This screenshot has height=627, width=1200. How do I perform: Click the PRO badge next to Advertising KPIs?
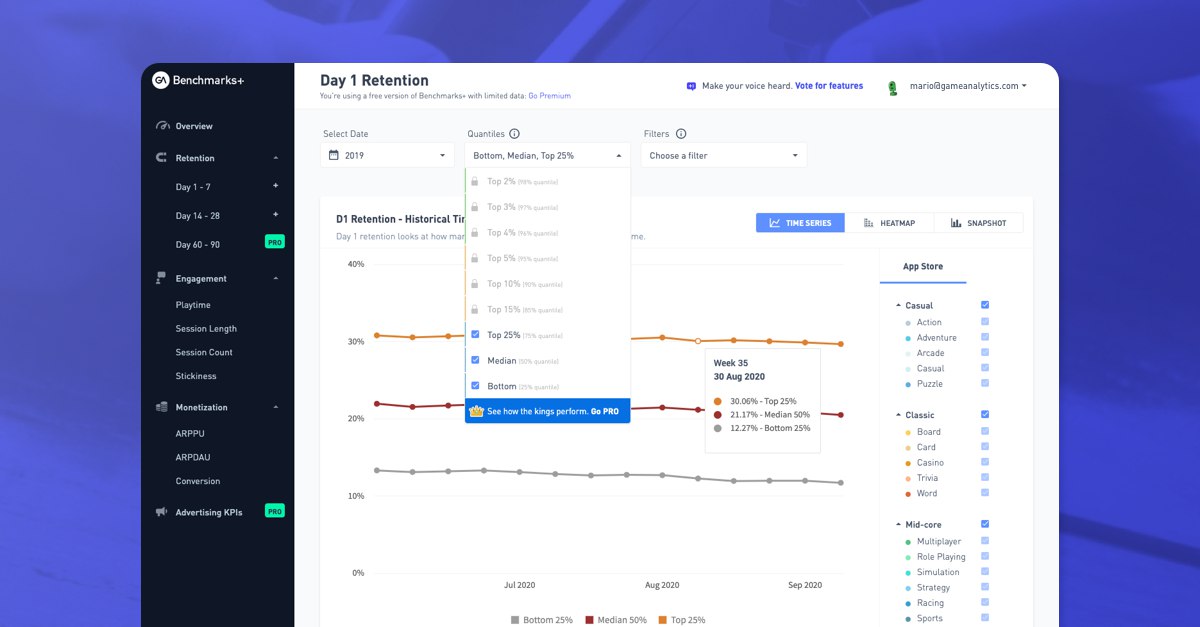pos(274,511)
